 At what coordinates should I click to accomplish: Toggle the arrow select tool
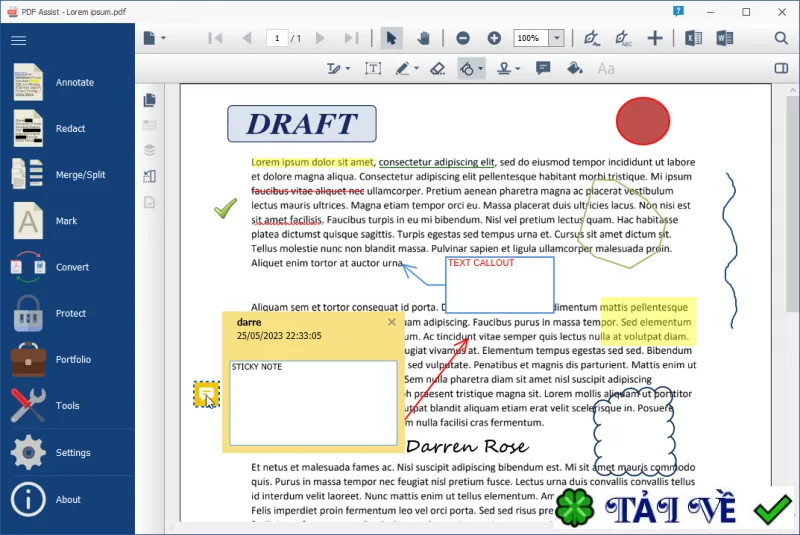(x=391, y=38)
